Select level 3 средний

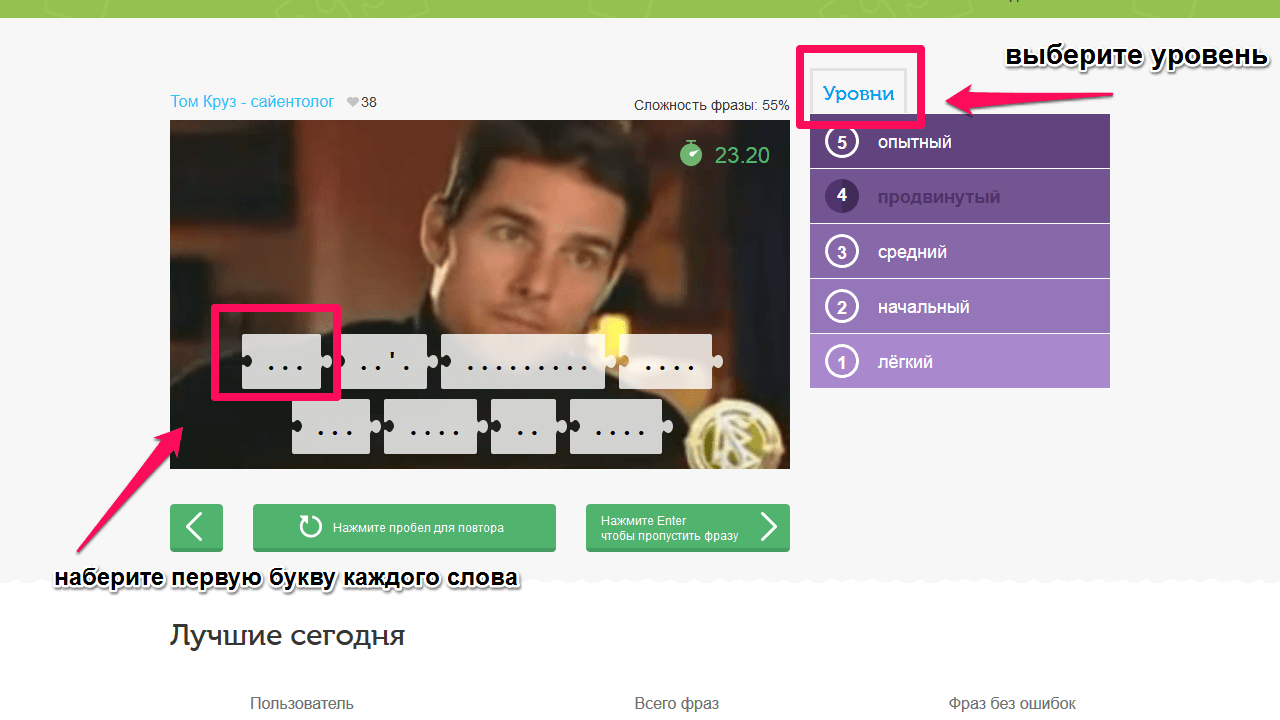click(x=960, y=251)
